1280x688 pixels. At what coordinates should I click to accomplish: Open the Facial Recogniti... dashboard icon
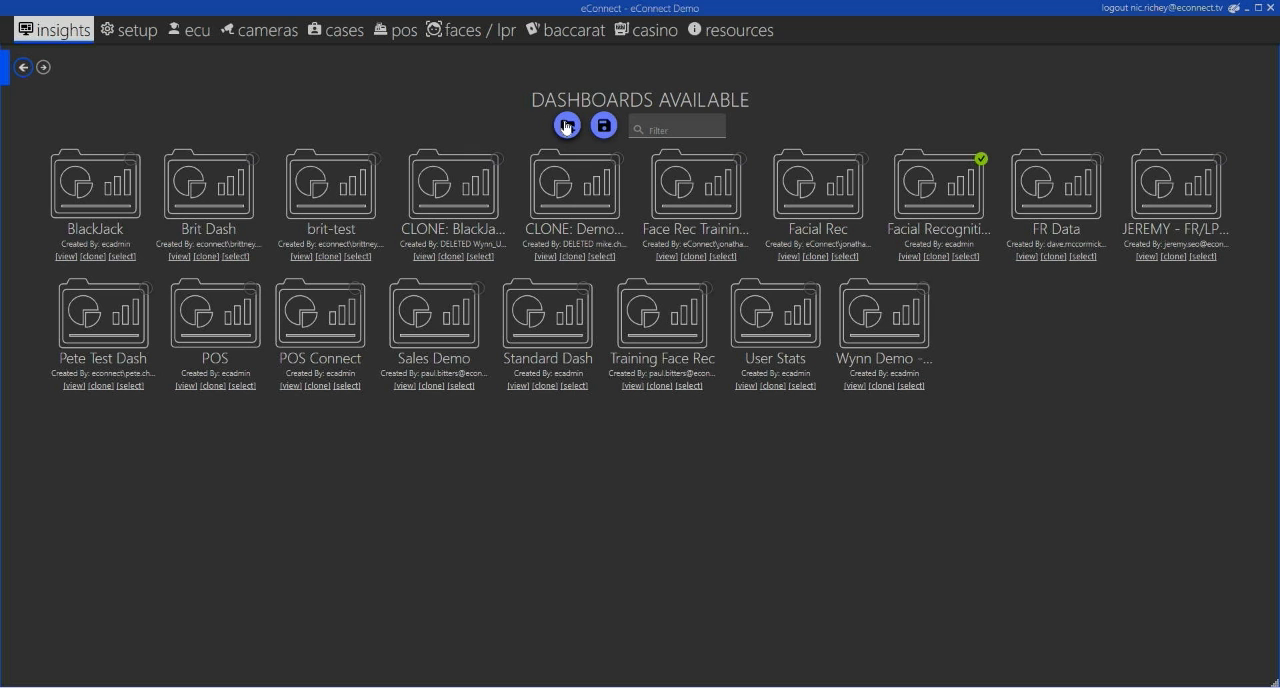click(939, 184)
